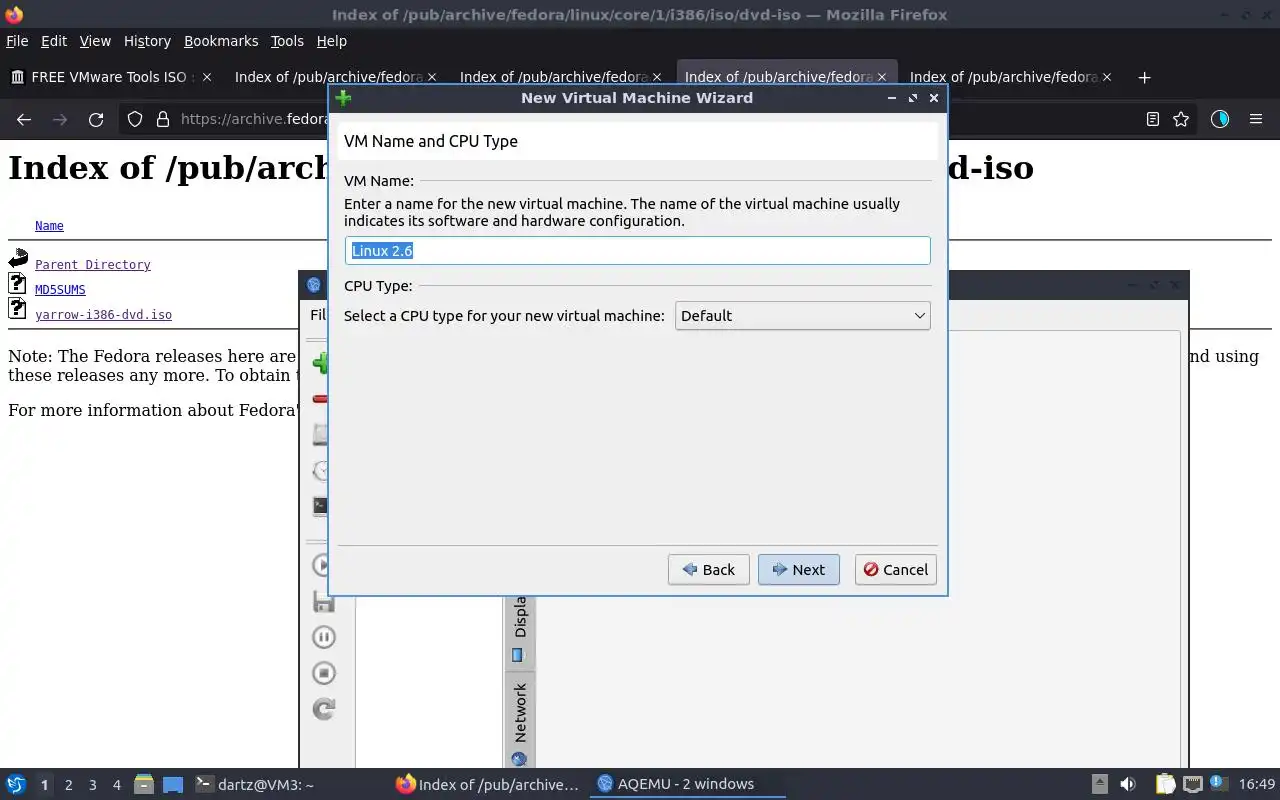Click the Firefox account/sync circle icon
This screenshot has width=1280, height=800.
(x=1219, y=119)
